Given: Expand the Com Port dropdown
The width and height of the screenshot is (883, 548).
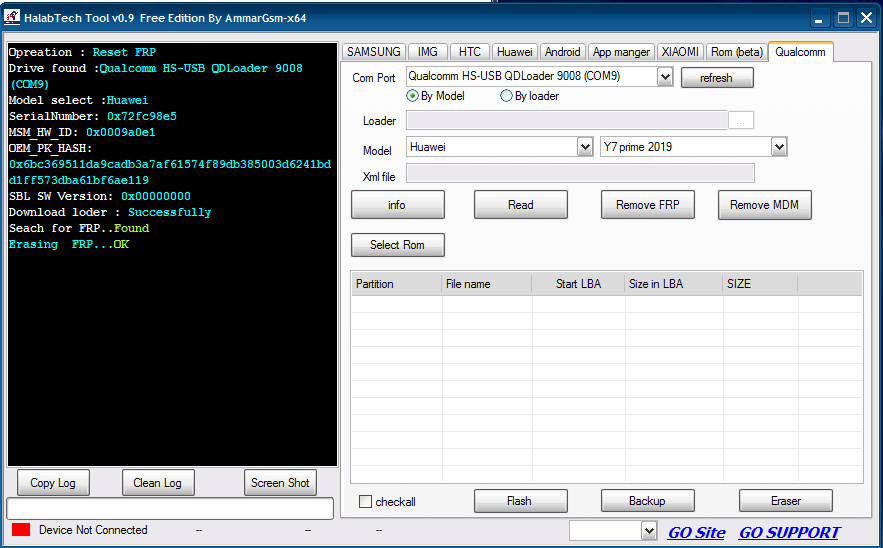Looking at the screenshot, I should tap(665, 77).
